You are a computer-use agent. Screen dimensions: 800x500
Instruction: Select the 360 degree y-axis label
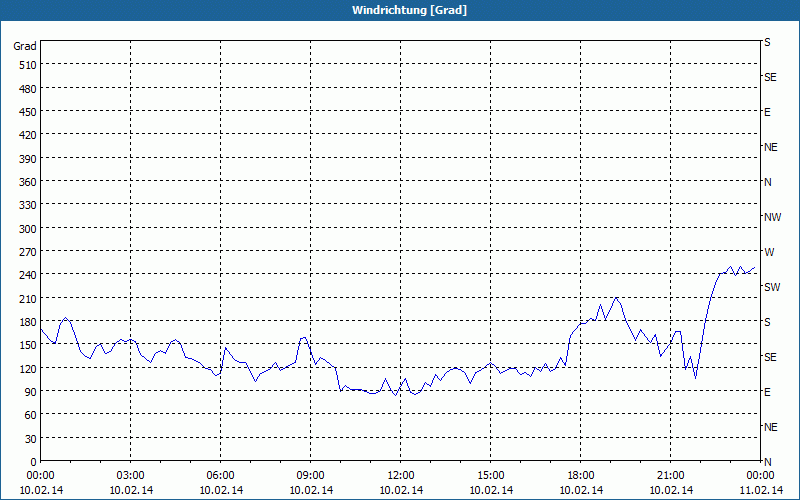[x=27, y=181]
